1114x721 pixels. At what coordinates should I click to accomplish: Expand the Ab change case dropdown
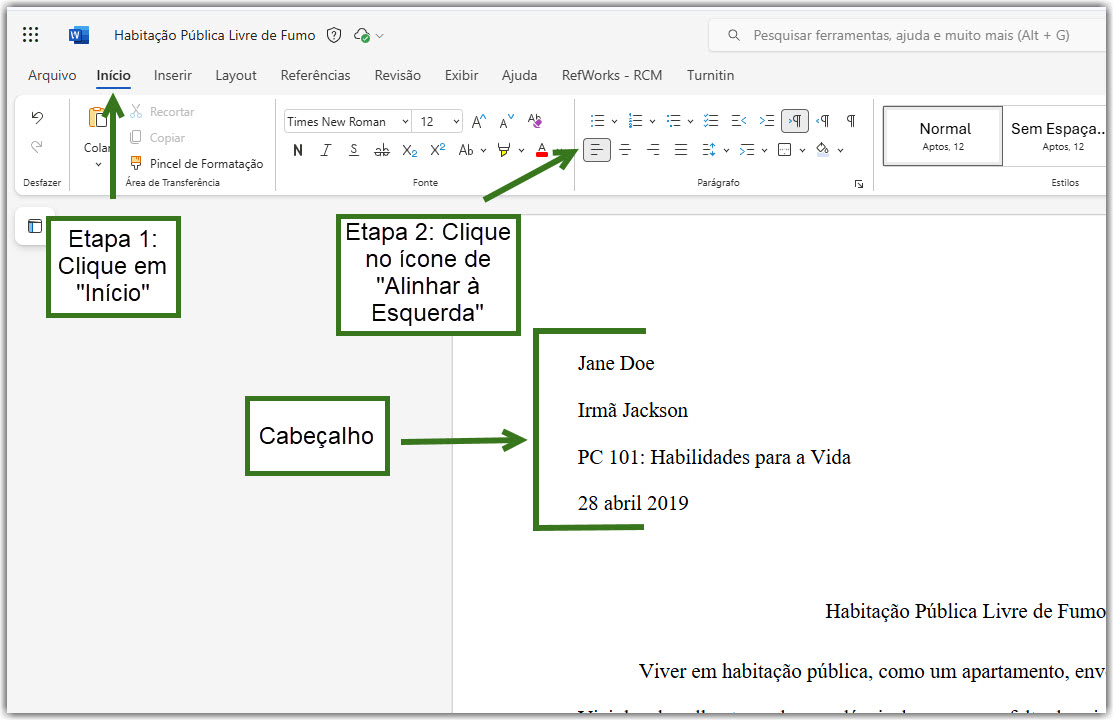(x=483, y=151)
